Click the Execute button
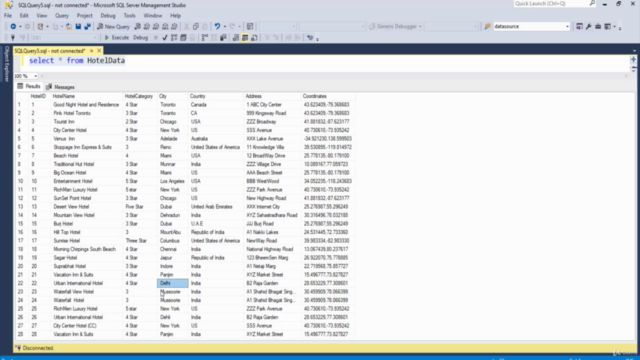Screen dimensions: 640x360 pos(117,38)
